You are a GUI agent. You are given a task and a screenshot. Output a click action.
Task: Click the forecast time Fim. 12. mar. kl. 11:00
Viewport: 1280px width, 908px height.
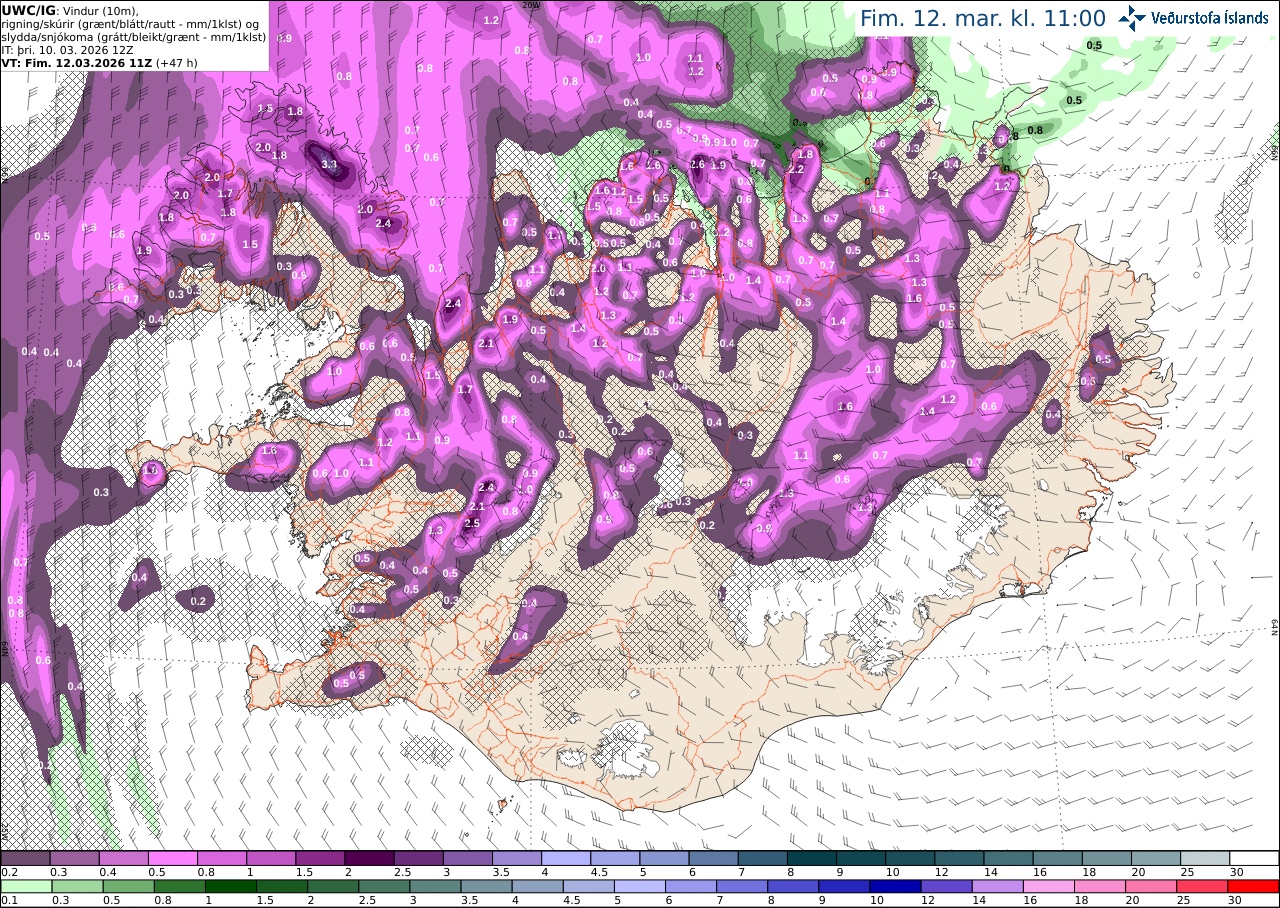[x=983, y=18]
